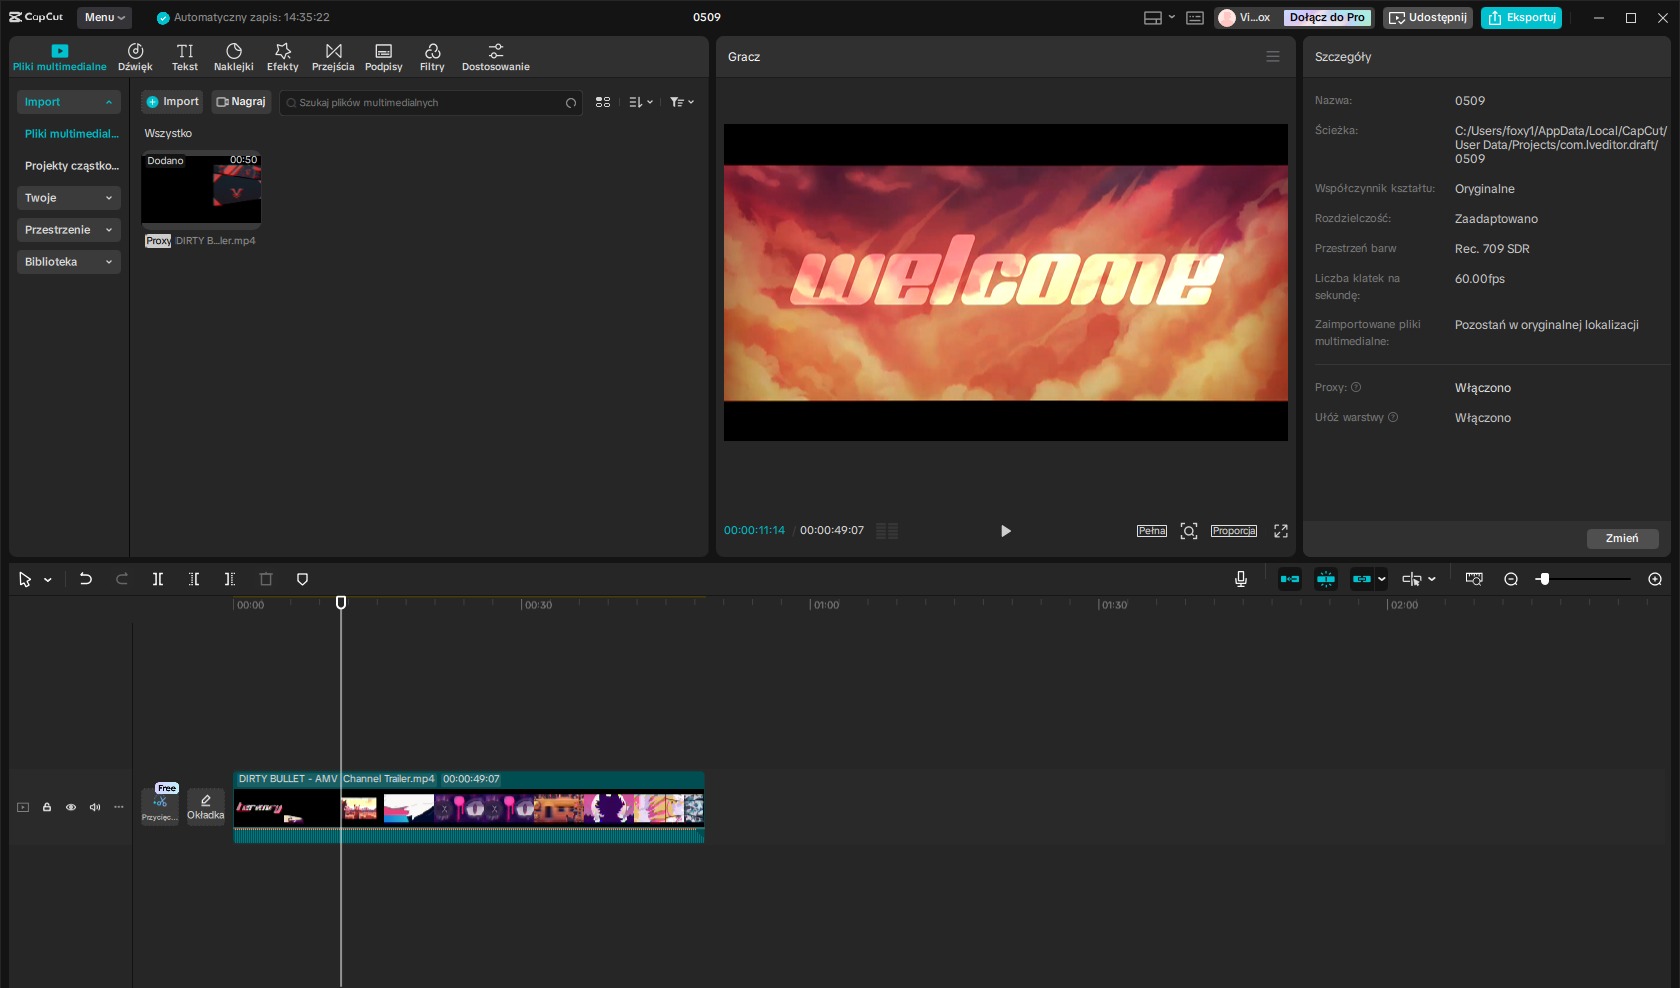Expand the Przestrzenie section in the sidebar
1680x988 pixels.
click(68, 230)
